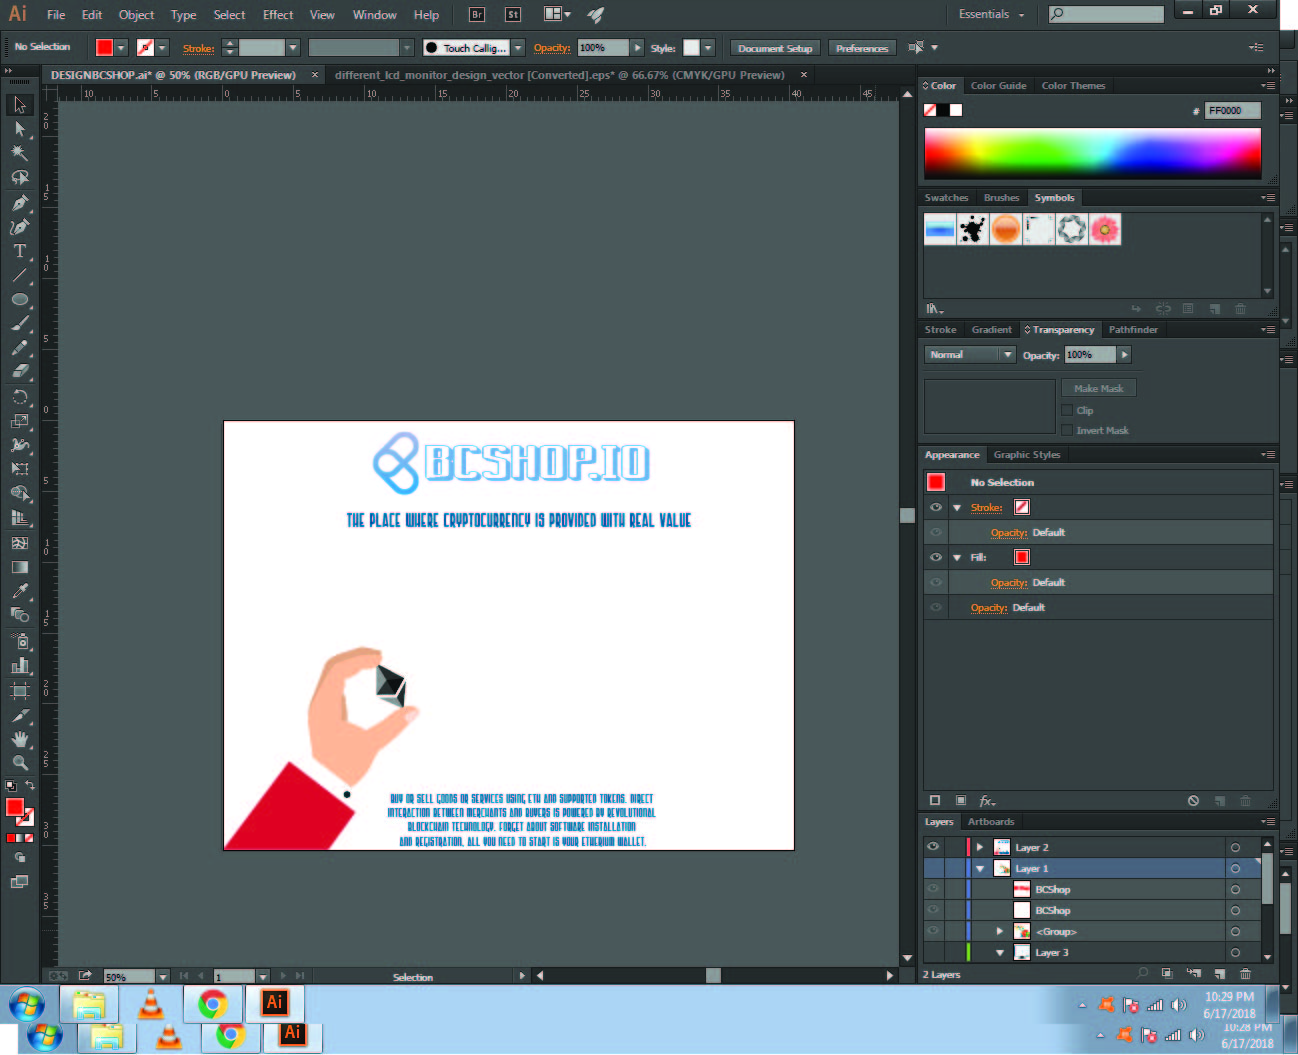This screenshot has height=1055, width=1298.
Task: Select the Pen tool
Action: (x=20, y=202)
